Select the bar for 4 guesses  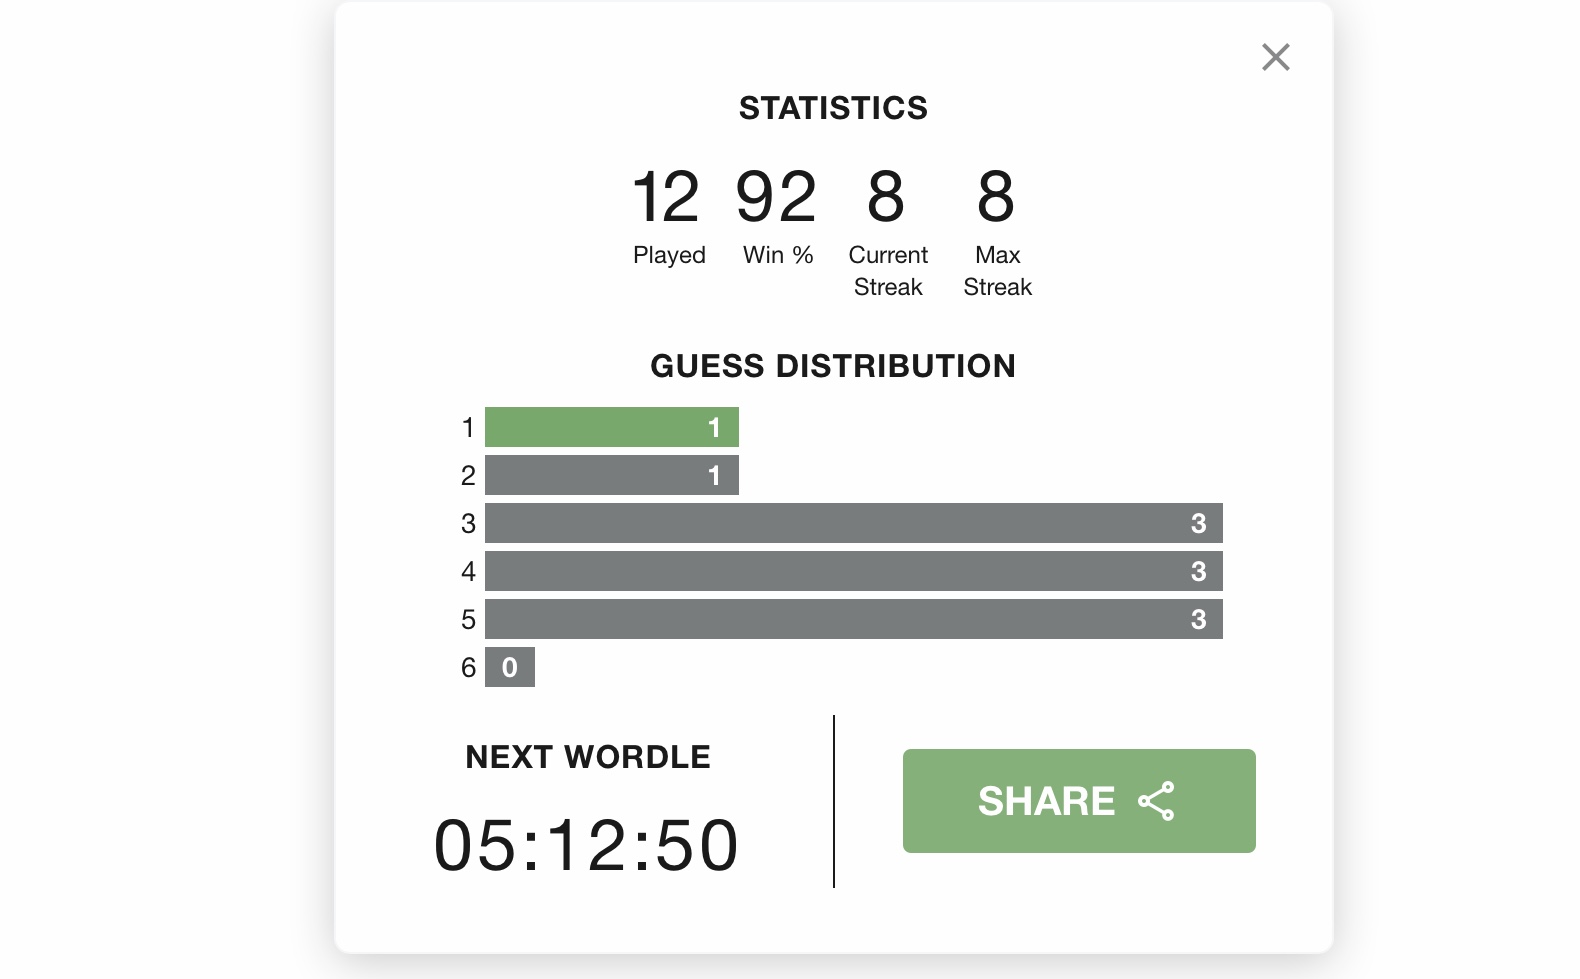[x=854, y=571]
